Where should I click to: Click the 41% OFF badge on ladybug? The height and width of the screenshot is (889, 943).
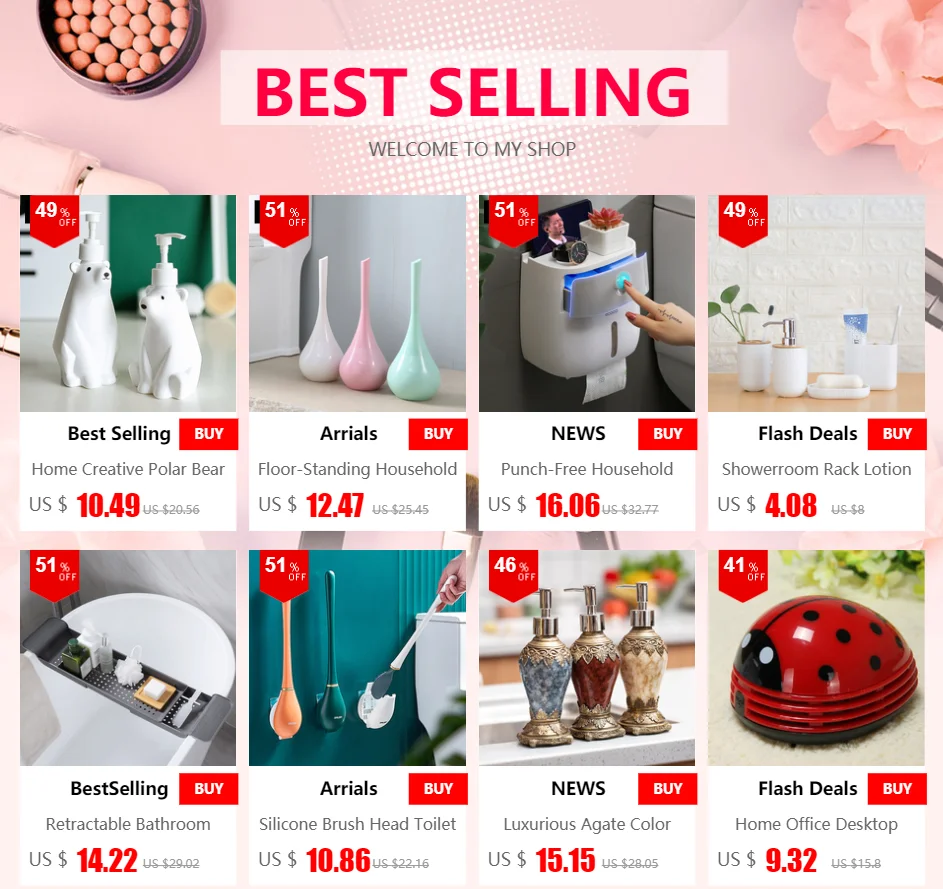(744, 575)
